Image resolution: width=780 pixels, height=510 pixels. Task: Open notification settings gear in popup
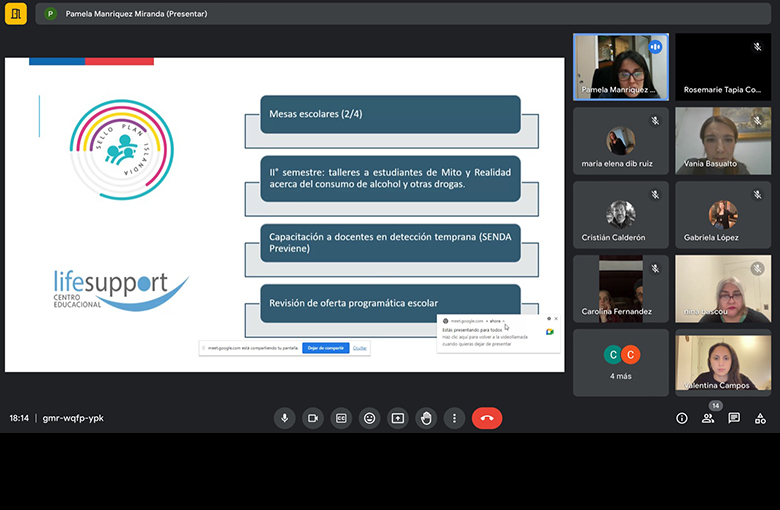tap(548, 319)
